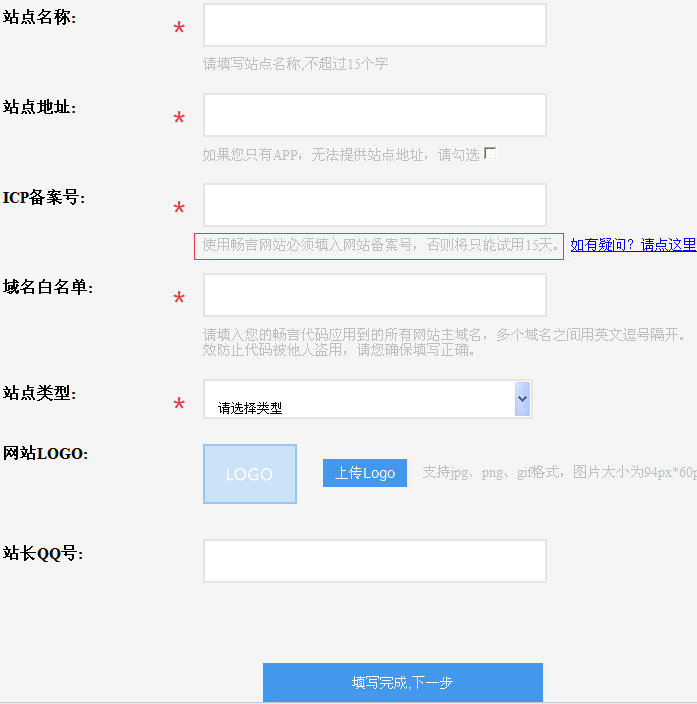Viewport: 697px width, 704px height.
Task: Click the red asterisk by 站点类型
Action: click(179, 405)
